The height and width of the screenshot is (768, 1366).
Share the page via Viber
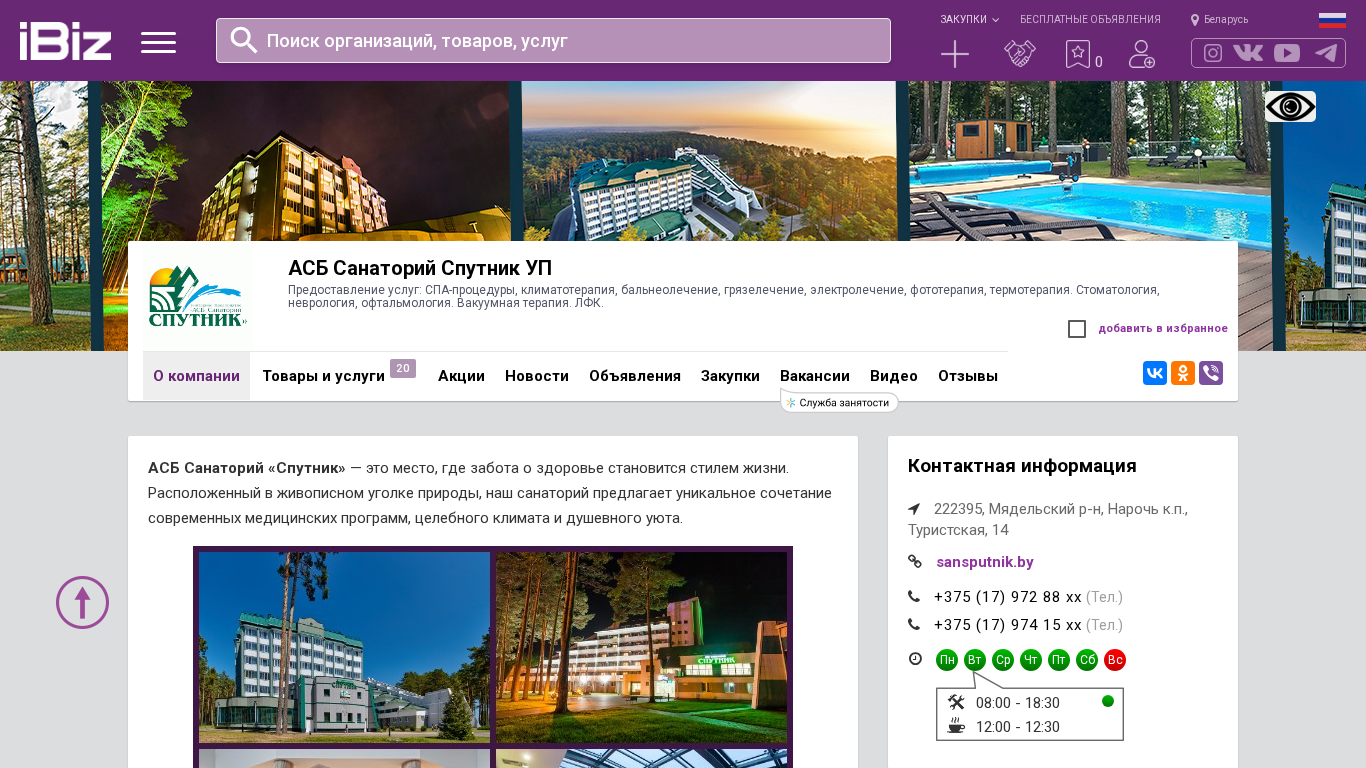click(x=1211, y=373)
